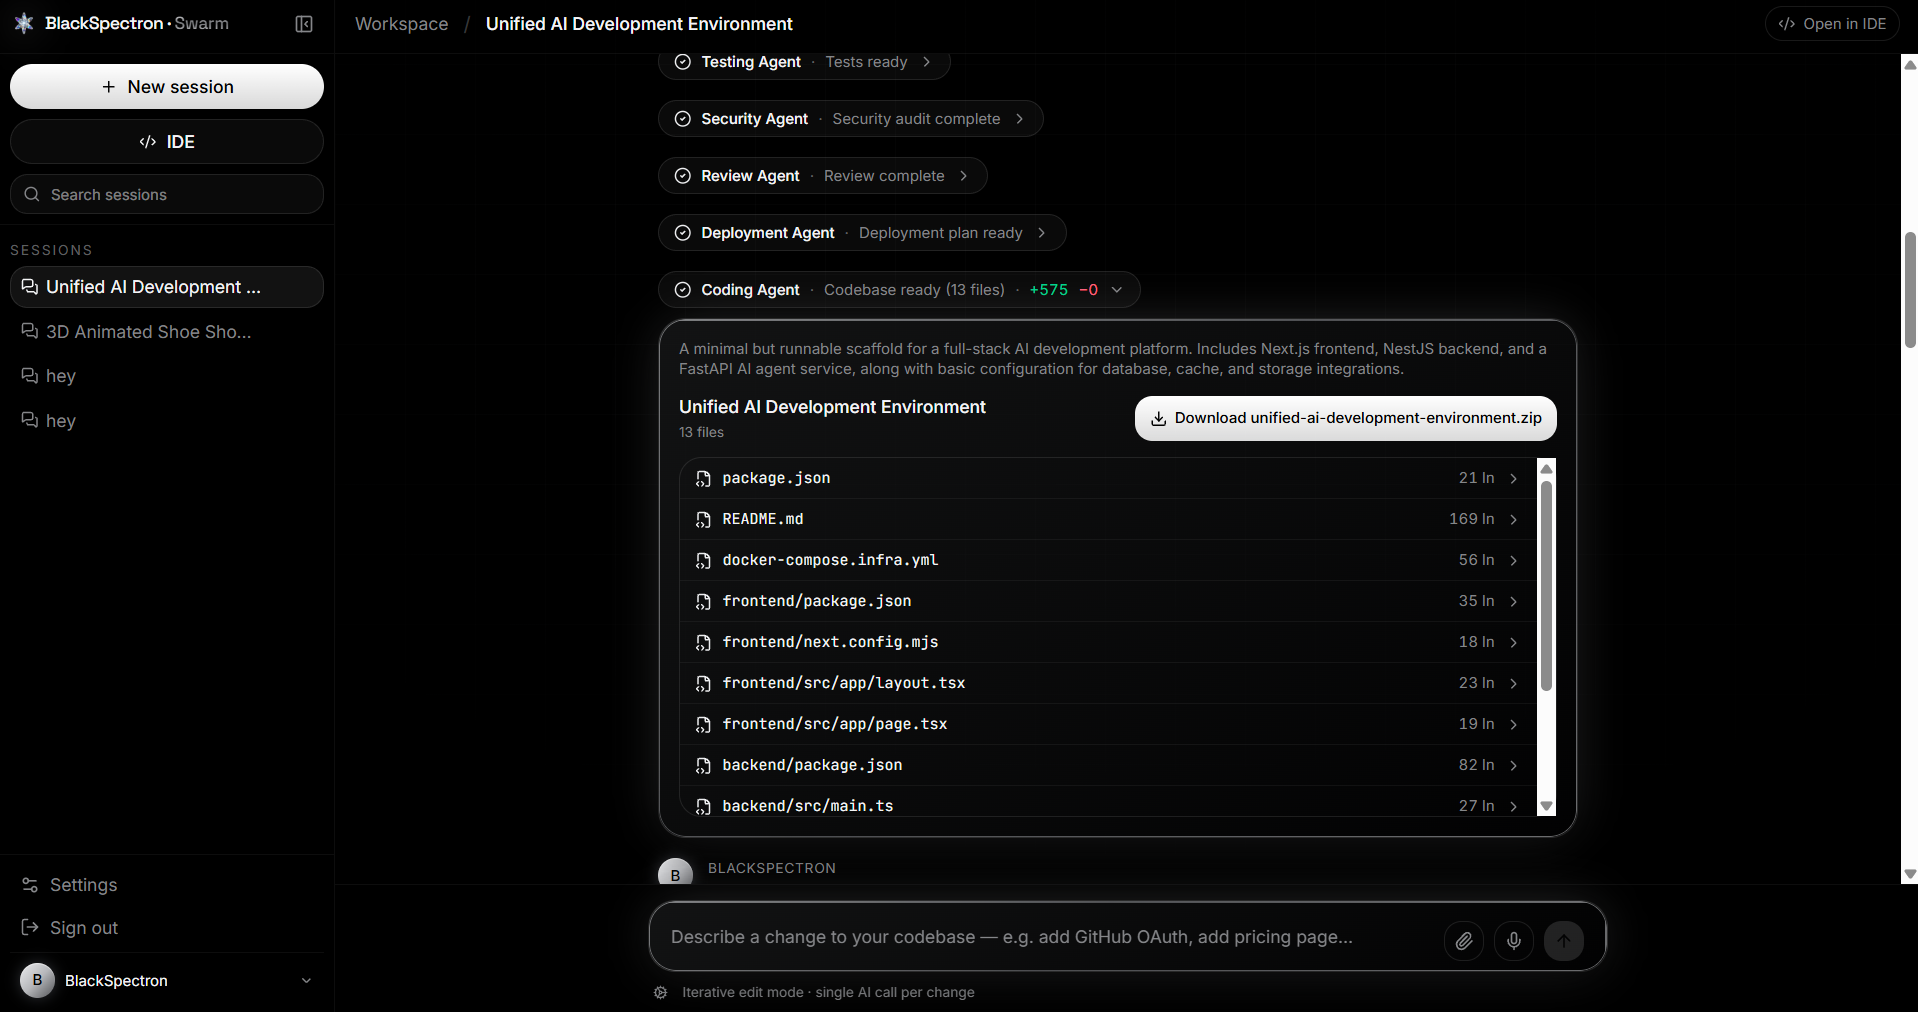Start voice input with the microphone icon
Image resolution: width=1918 pixels, height=1012 pixels.
pyautogui.click(x=1514, y=941)
